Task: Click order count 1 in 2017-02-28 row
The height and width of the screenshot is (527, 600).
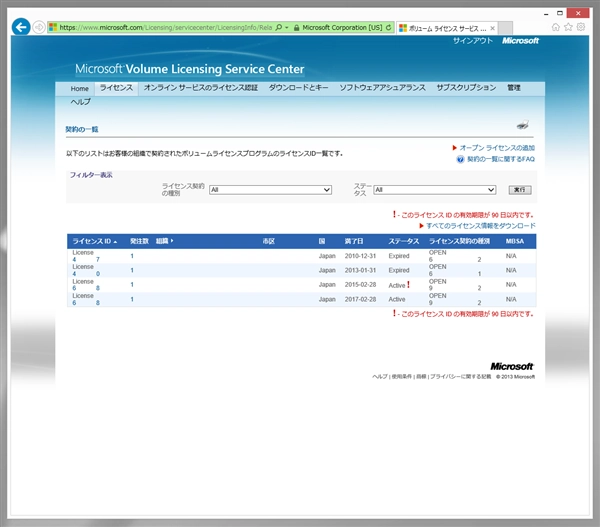Action: click(x=132, y=299)
